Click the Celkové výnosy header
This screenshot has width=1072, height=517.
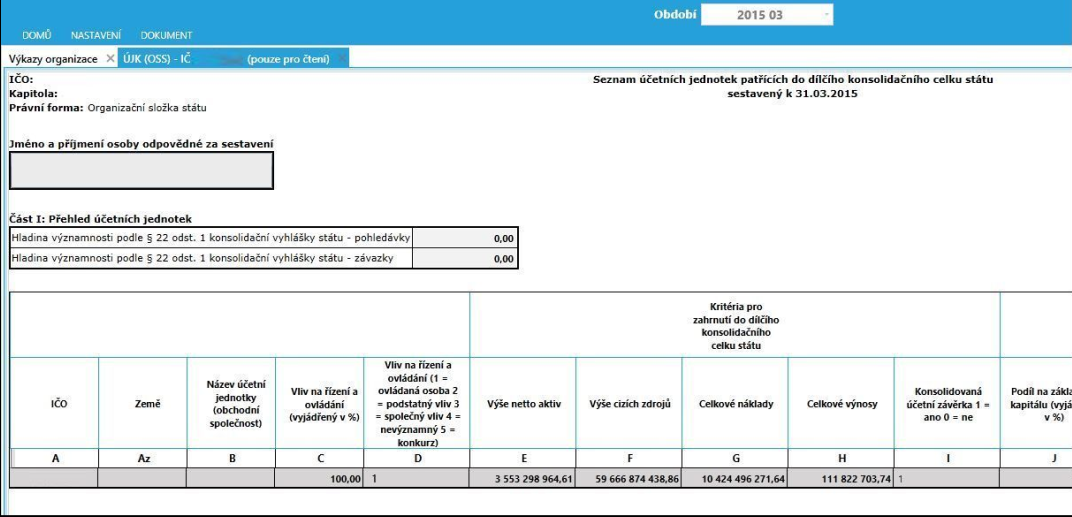tap(841, 403)
